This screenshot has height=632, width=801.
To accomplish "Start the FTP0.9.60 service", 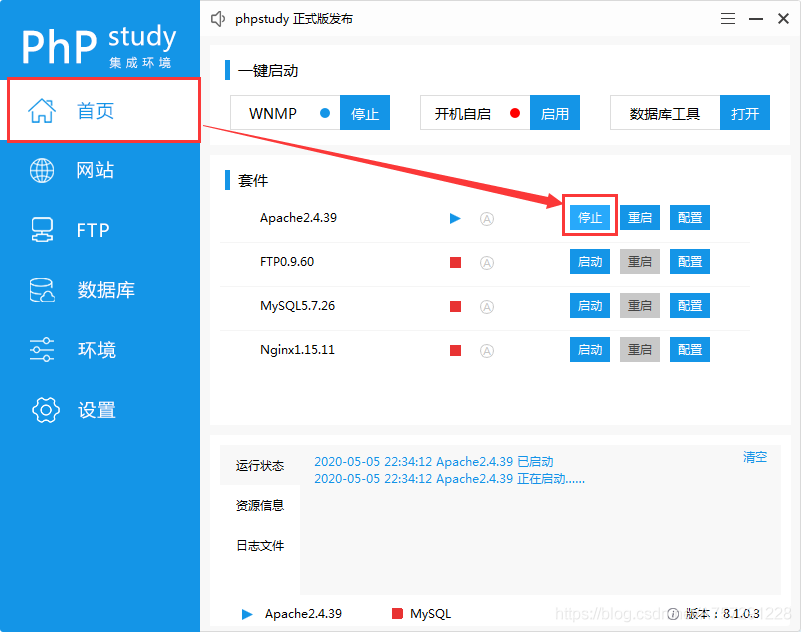I will click(x=590, y=262).
